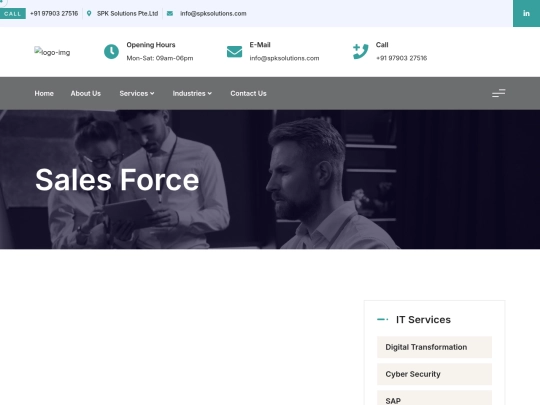Click top bar phone number +91 97903 27516
540x405 pixels.
[x=54, y=13]
